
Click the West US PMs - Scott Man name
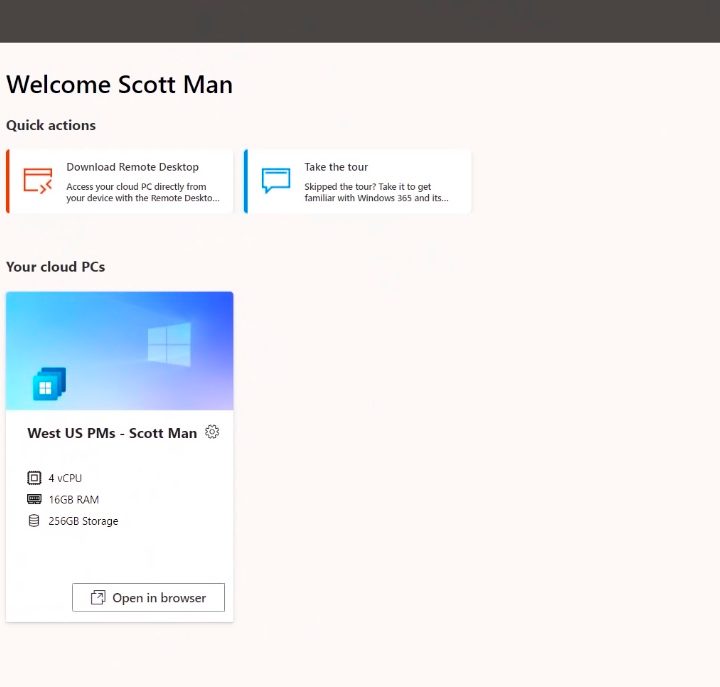(x=112, y=433)
